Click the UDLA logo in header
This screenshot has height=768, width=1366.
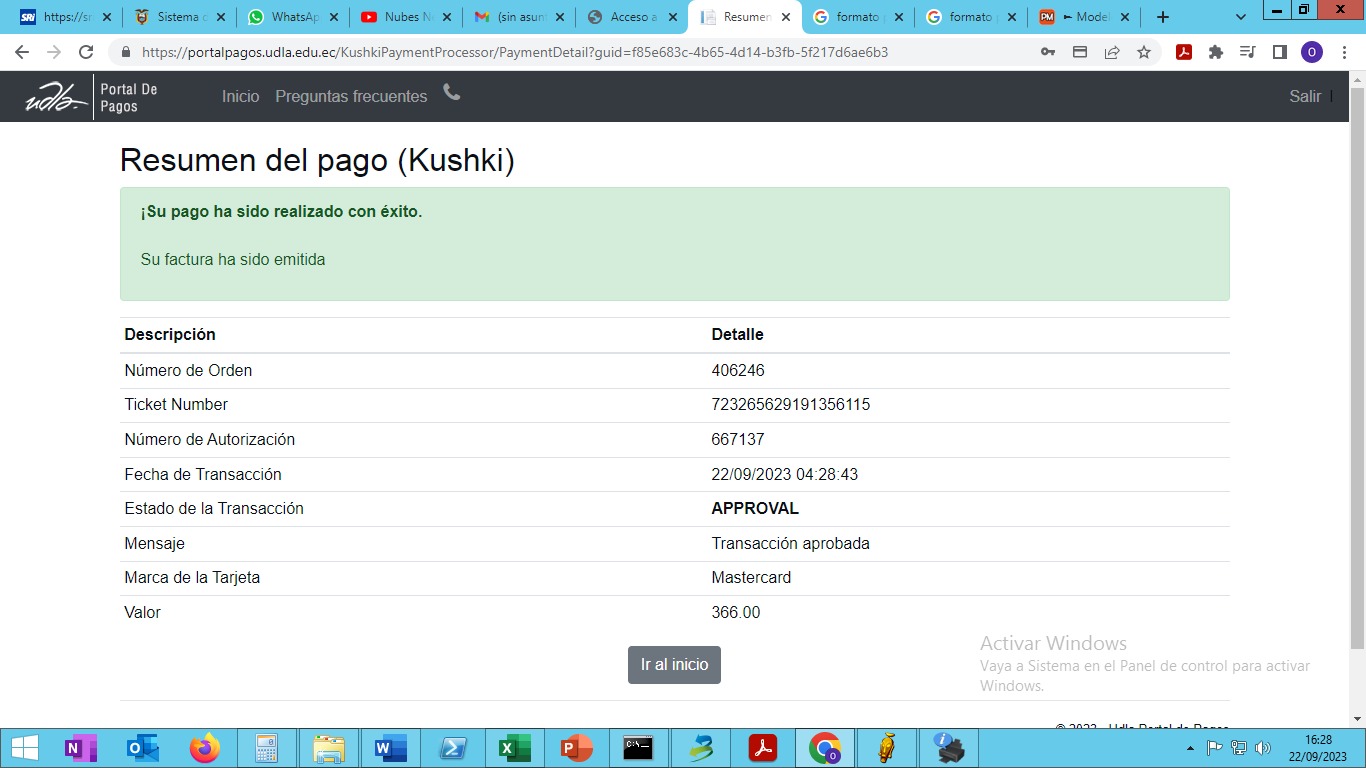55,97
